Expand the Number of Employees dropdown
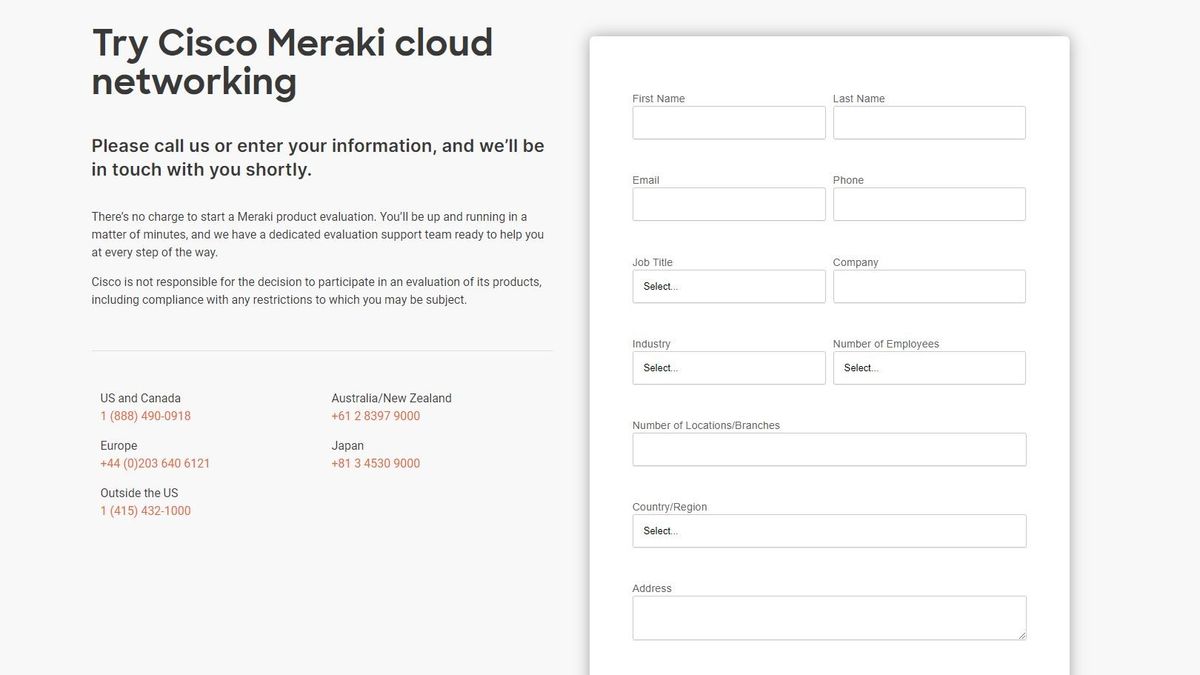 [929, 368]
